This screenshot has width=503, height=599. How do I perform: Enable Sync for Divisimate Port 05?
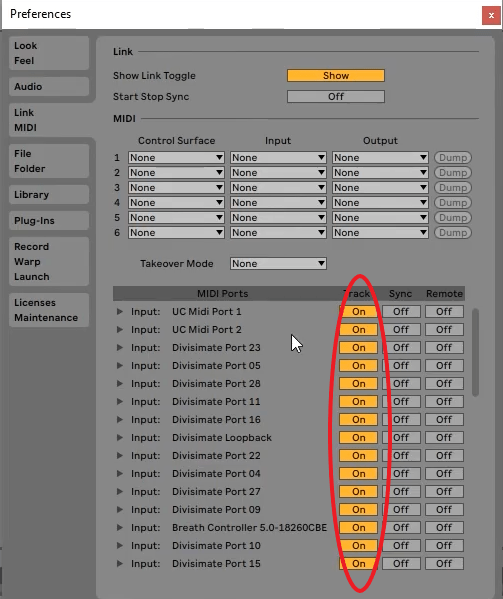pos(401,366)
